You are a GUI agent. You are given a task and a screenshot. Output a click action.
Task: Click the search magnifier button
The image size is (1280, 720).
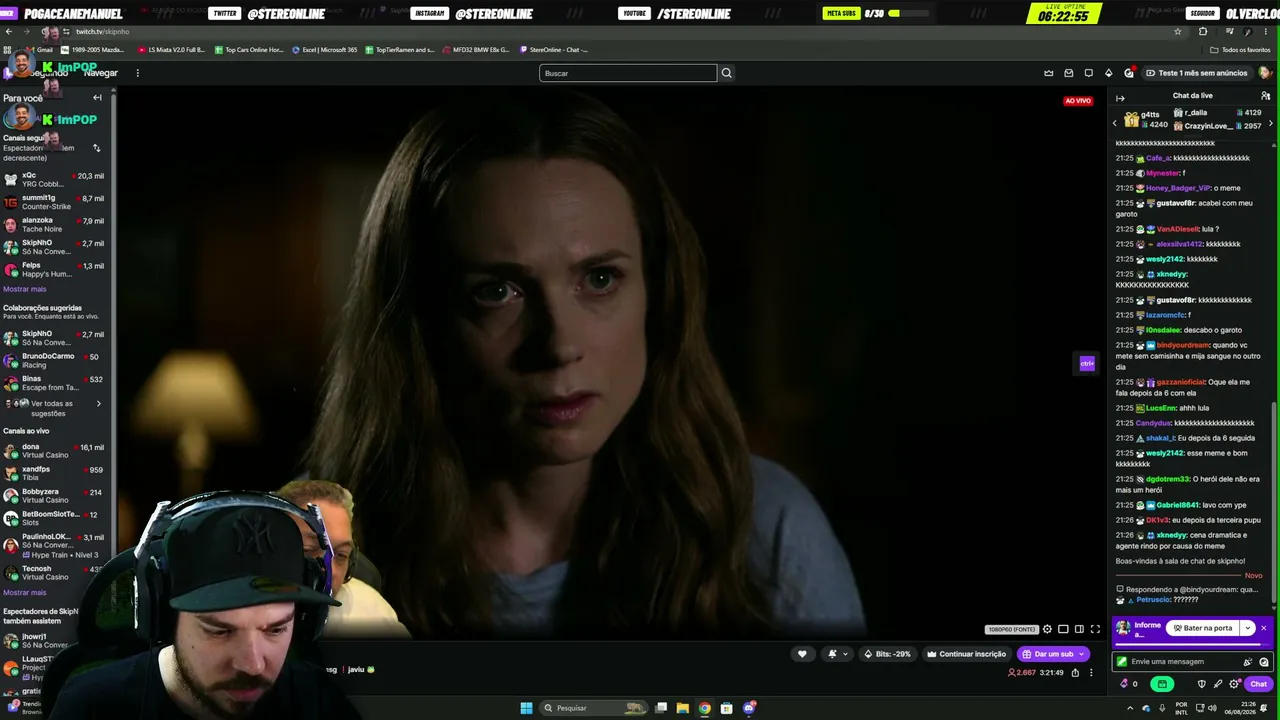[x=726, y=73]
